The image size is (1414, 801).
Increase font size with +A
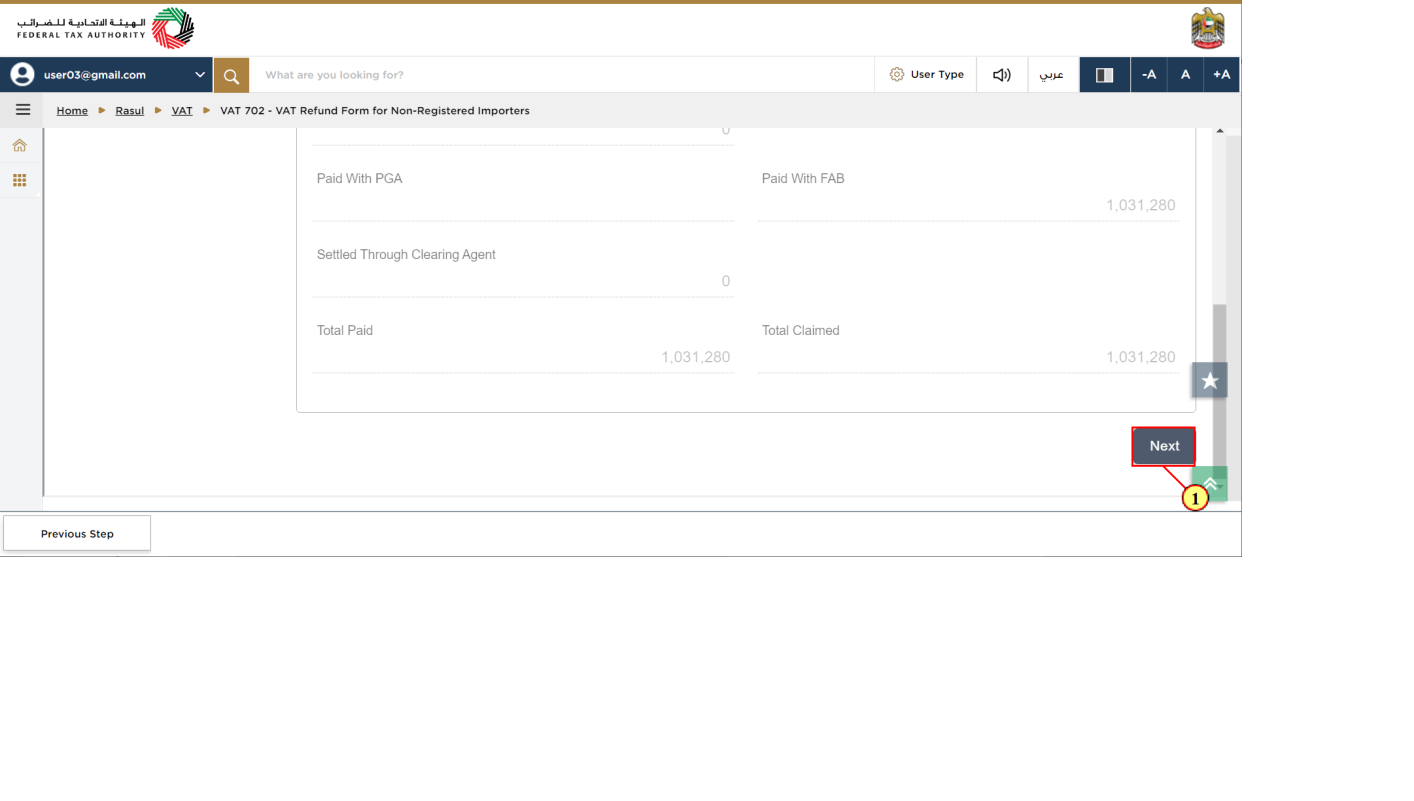[x=1221, y=75]
